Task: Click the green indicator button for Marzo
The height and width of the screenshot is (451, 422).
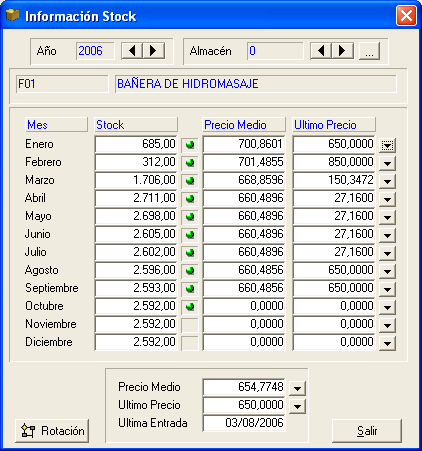Action: (x=190, y=181)
